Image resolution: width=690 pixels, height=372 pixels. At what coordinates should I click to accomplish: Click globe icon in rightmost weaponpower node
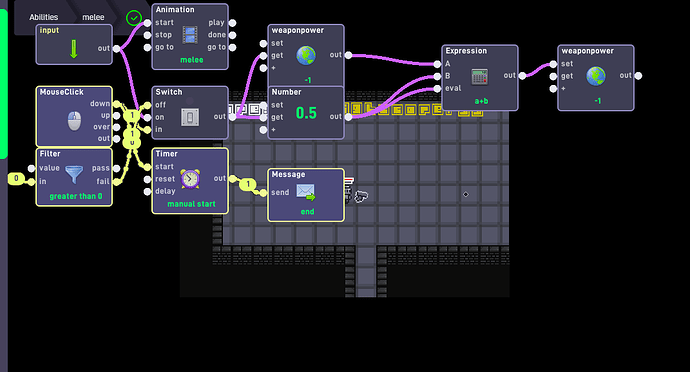point(596,76)
